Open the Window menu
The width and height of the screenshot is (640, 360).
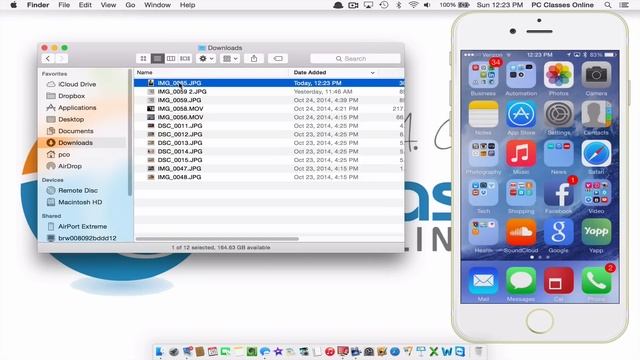157,5
